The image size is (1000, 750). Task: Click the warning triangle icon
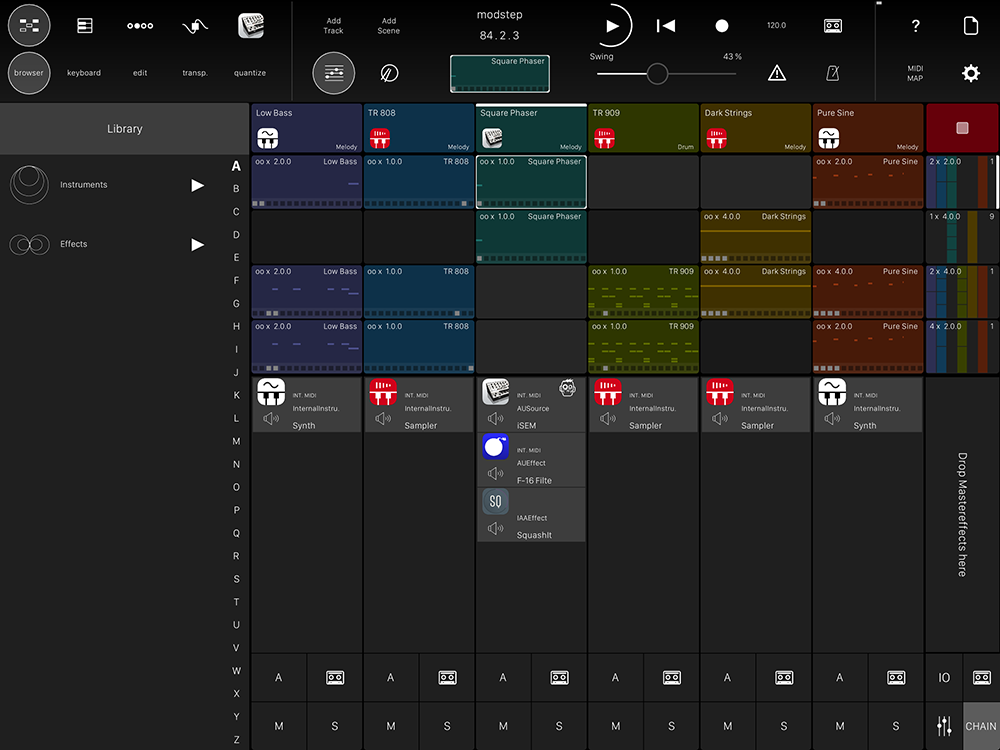(777, 73)
